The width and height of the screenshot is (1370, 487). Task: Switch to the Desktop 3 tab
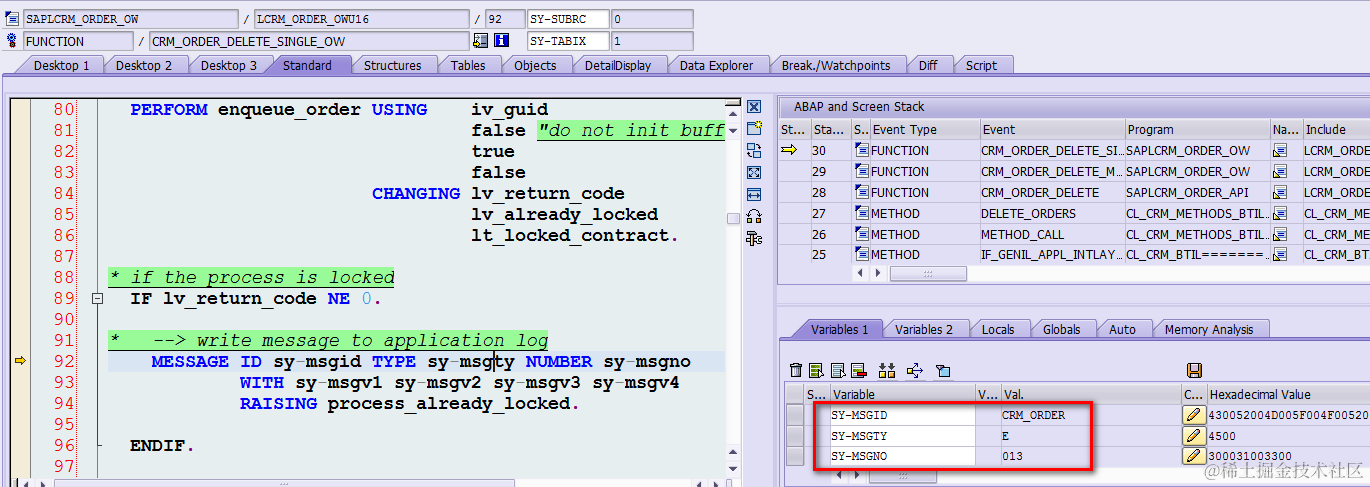click(x=228, y=65)
